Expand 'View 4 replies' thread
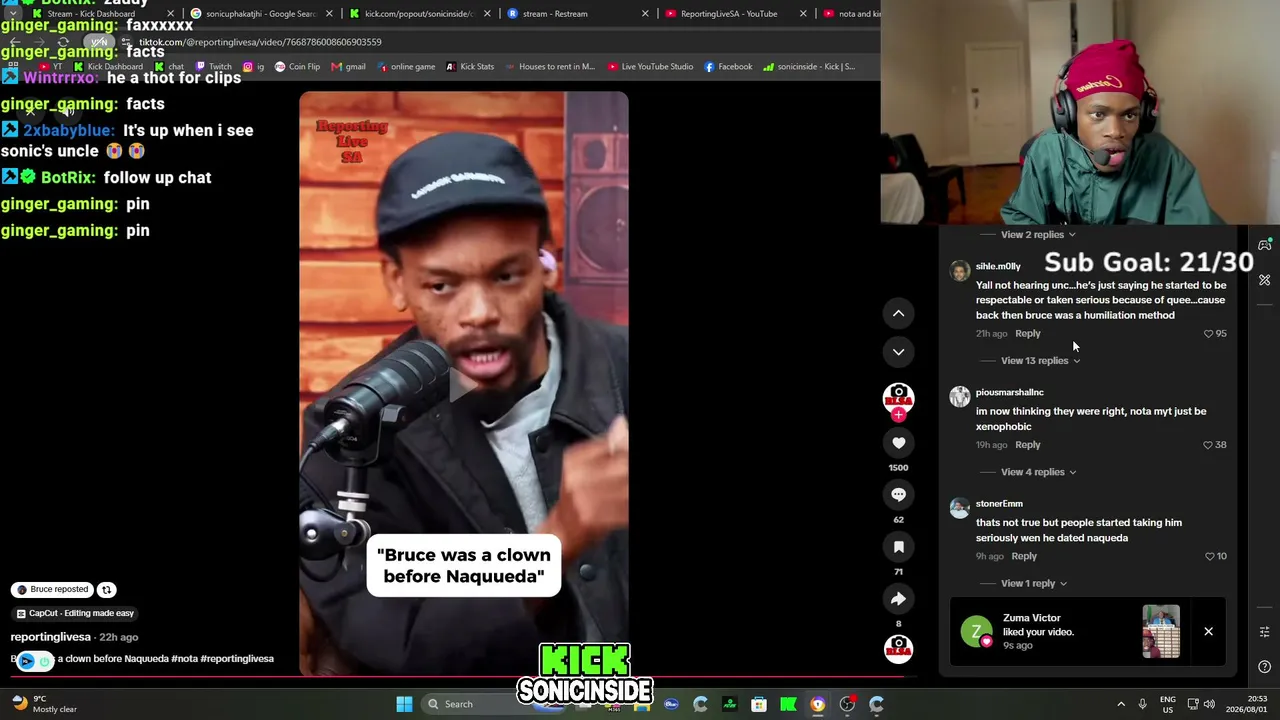 tap(1039, 472)
